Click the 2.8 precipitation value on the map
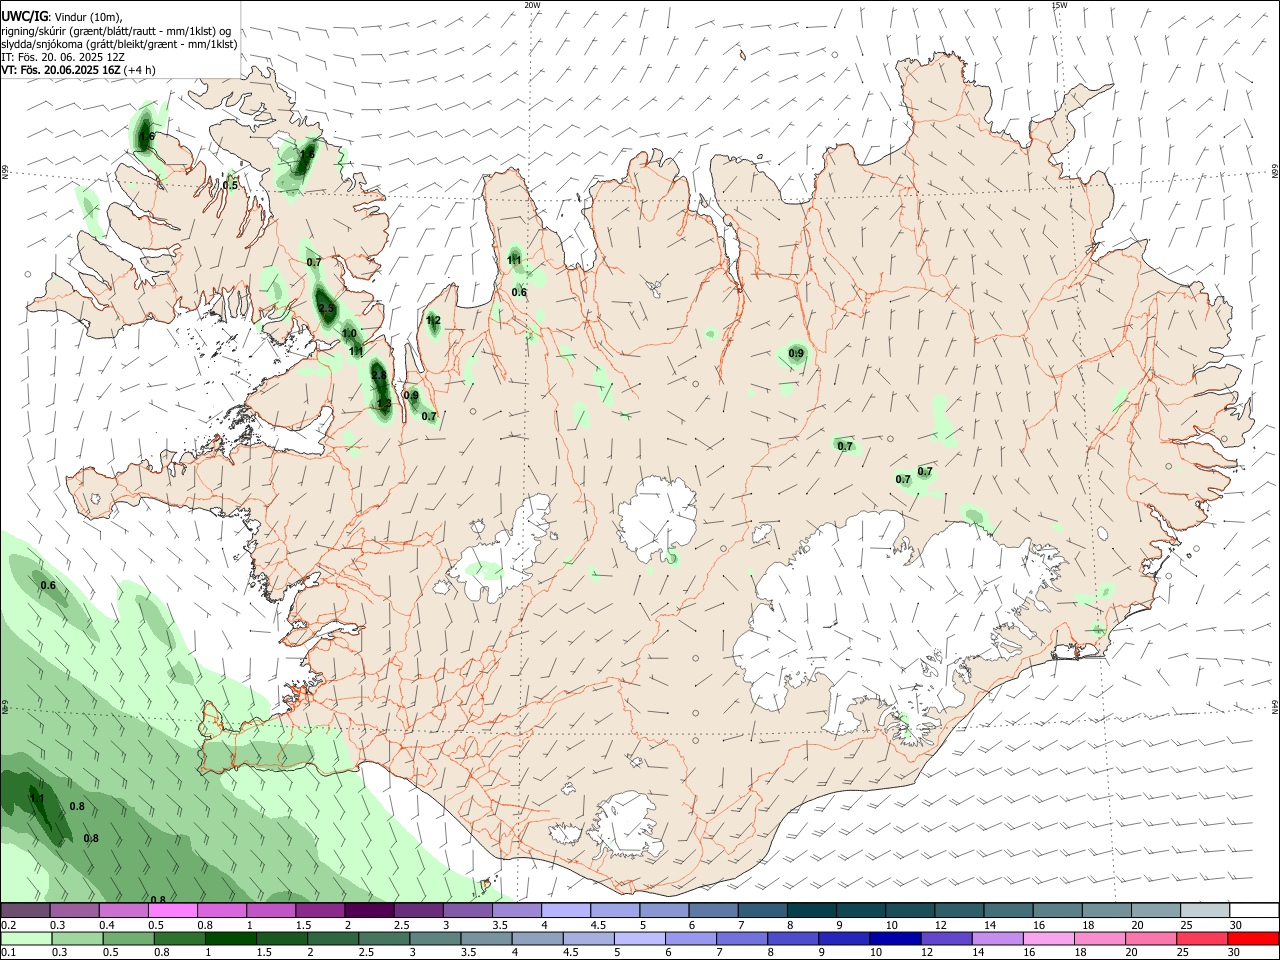Screen dimensions: 1280x960 [x=379, y=375]
